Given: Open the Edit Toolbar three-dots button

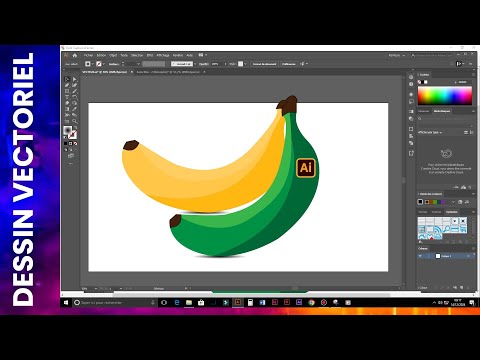Looking at the screenshot, I should coord(71,164).
